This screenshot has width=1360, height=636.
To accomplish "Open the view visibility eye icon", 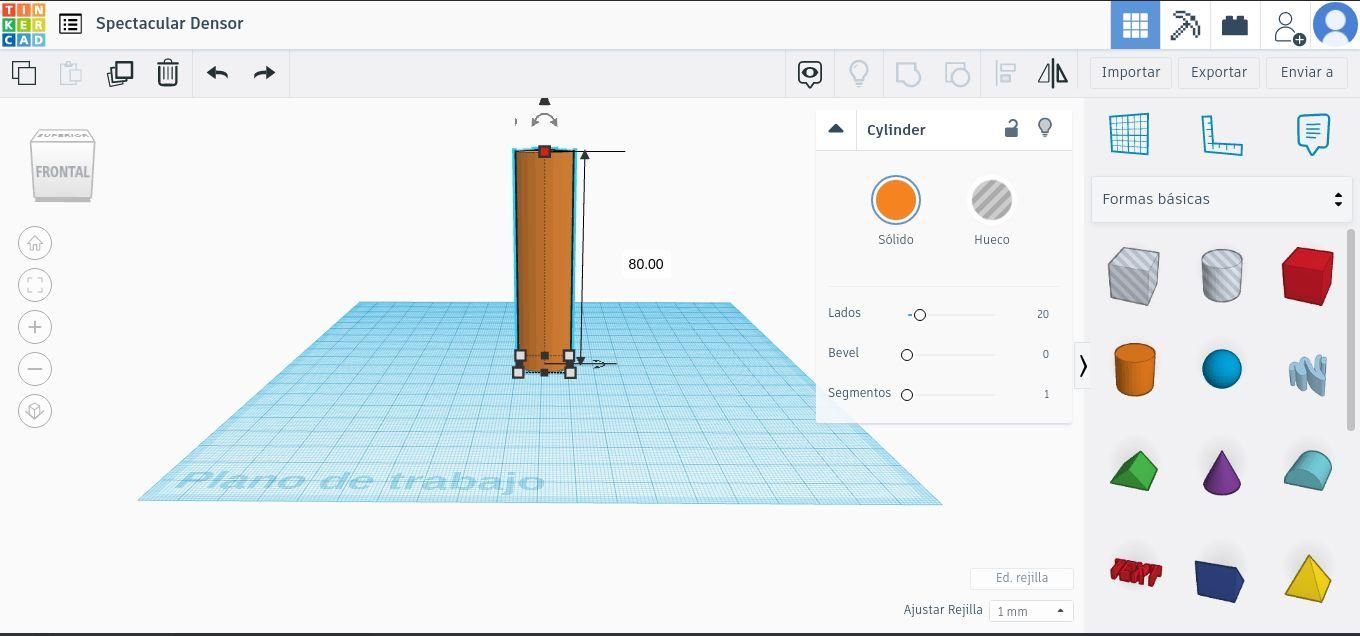I will (x=810, y=73).
